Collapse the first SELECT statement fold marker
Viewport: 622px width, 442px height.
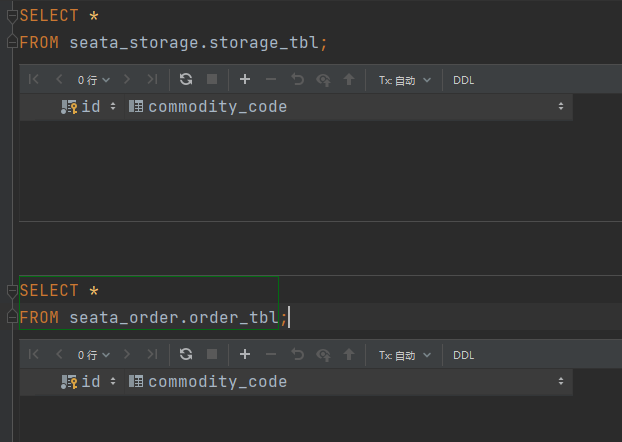[x=12, y=15]
